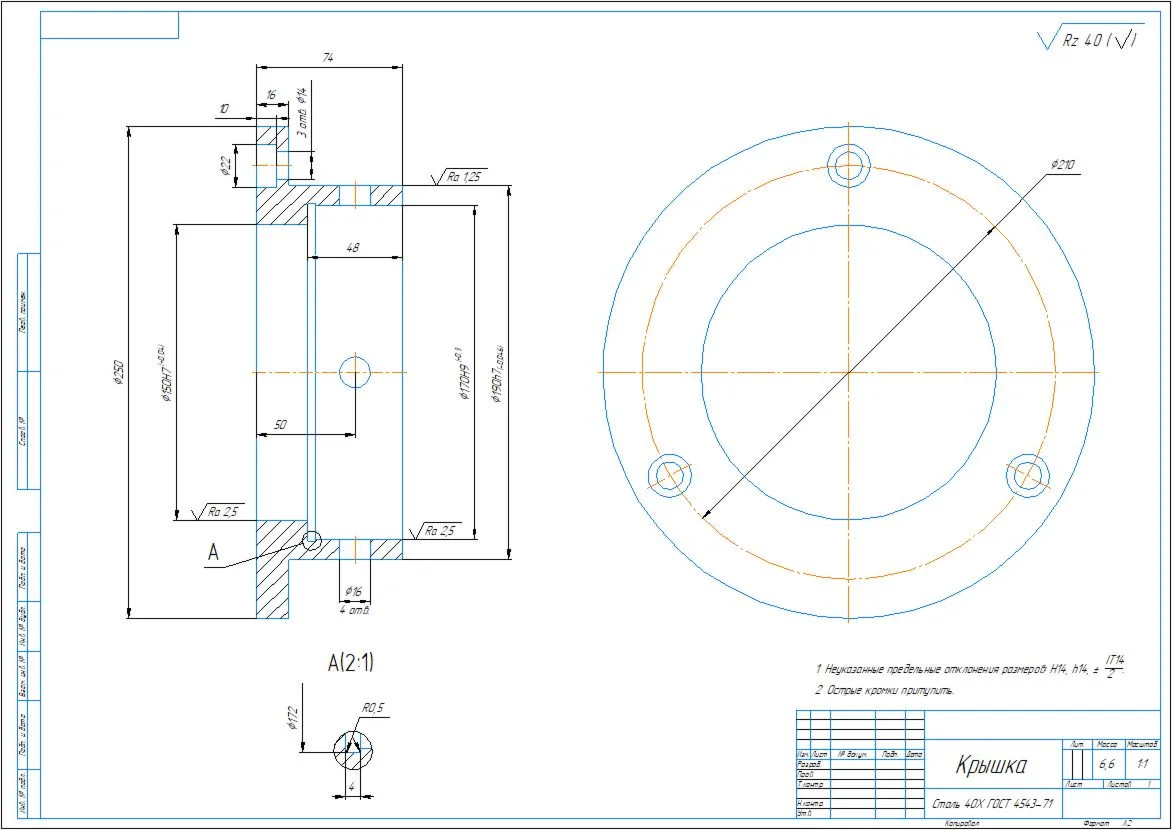Select the scale value '1:1'
The height and width of the screenshot is (830, 1172).
pyautogui.click(x=1142, y=765)
